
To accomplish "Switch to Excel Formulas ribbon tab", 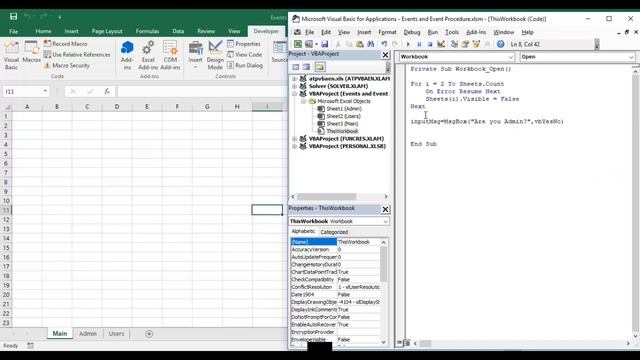I will click(147, 31).
